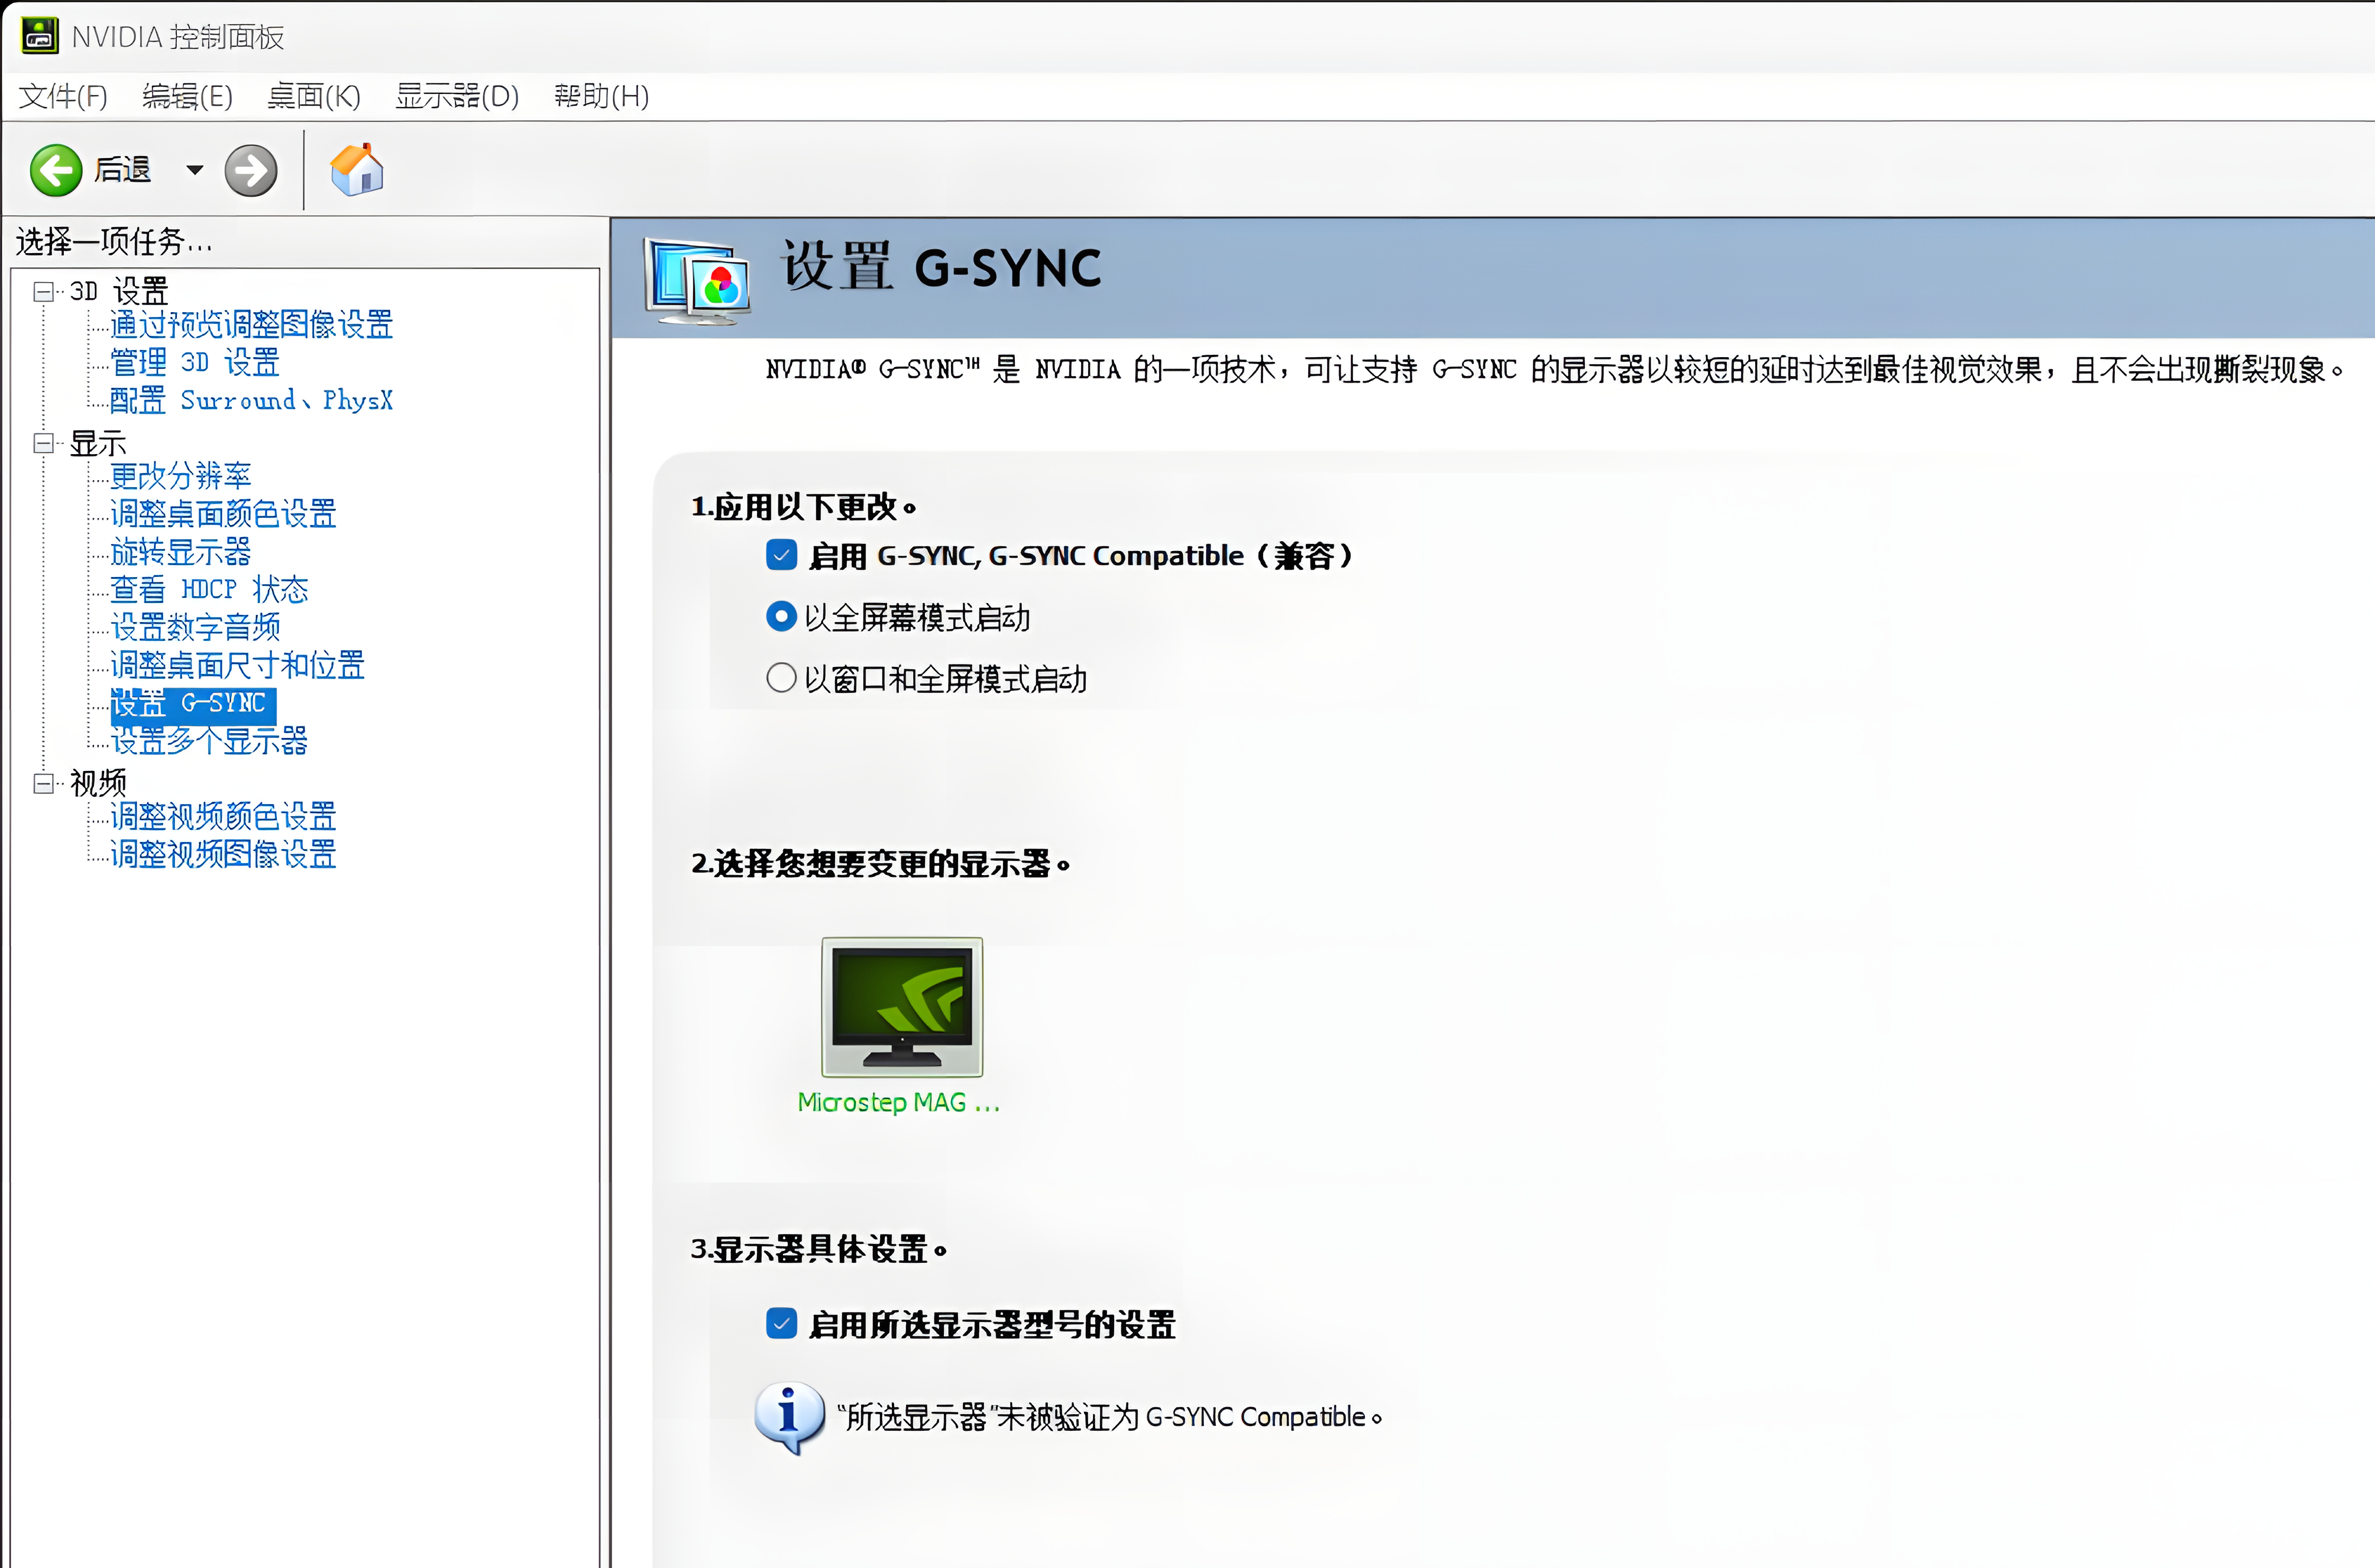This screenshot has width=2375, height=1568.
Task: Select 以全屏幕模式启动 radio option
Action: [781, 617]
